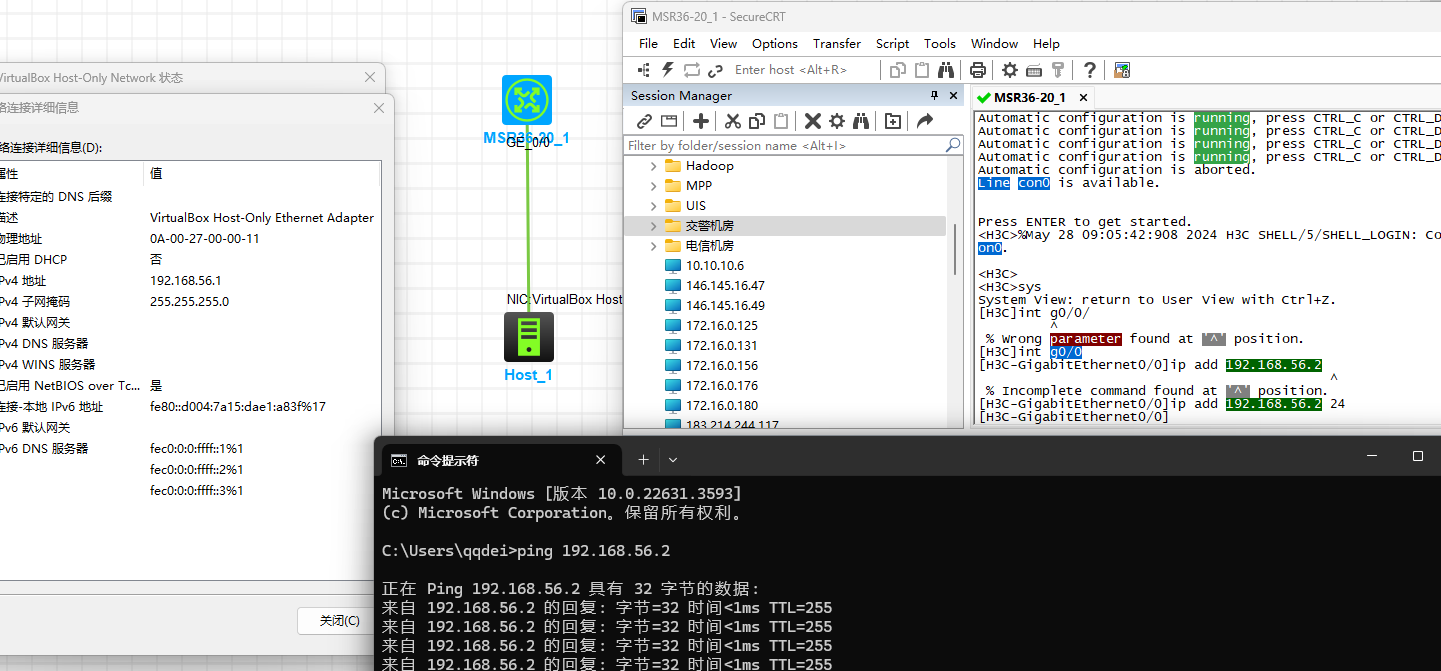Open the 172.16.0.125 session entry

click(x=721, y=326)
